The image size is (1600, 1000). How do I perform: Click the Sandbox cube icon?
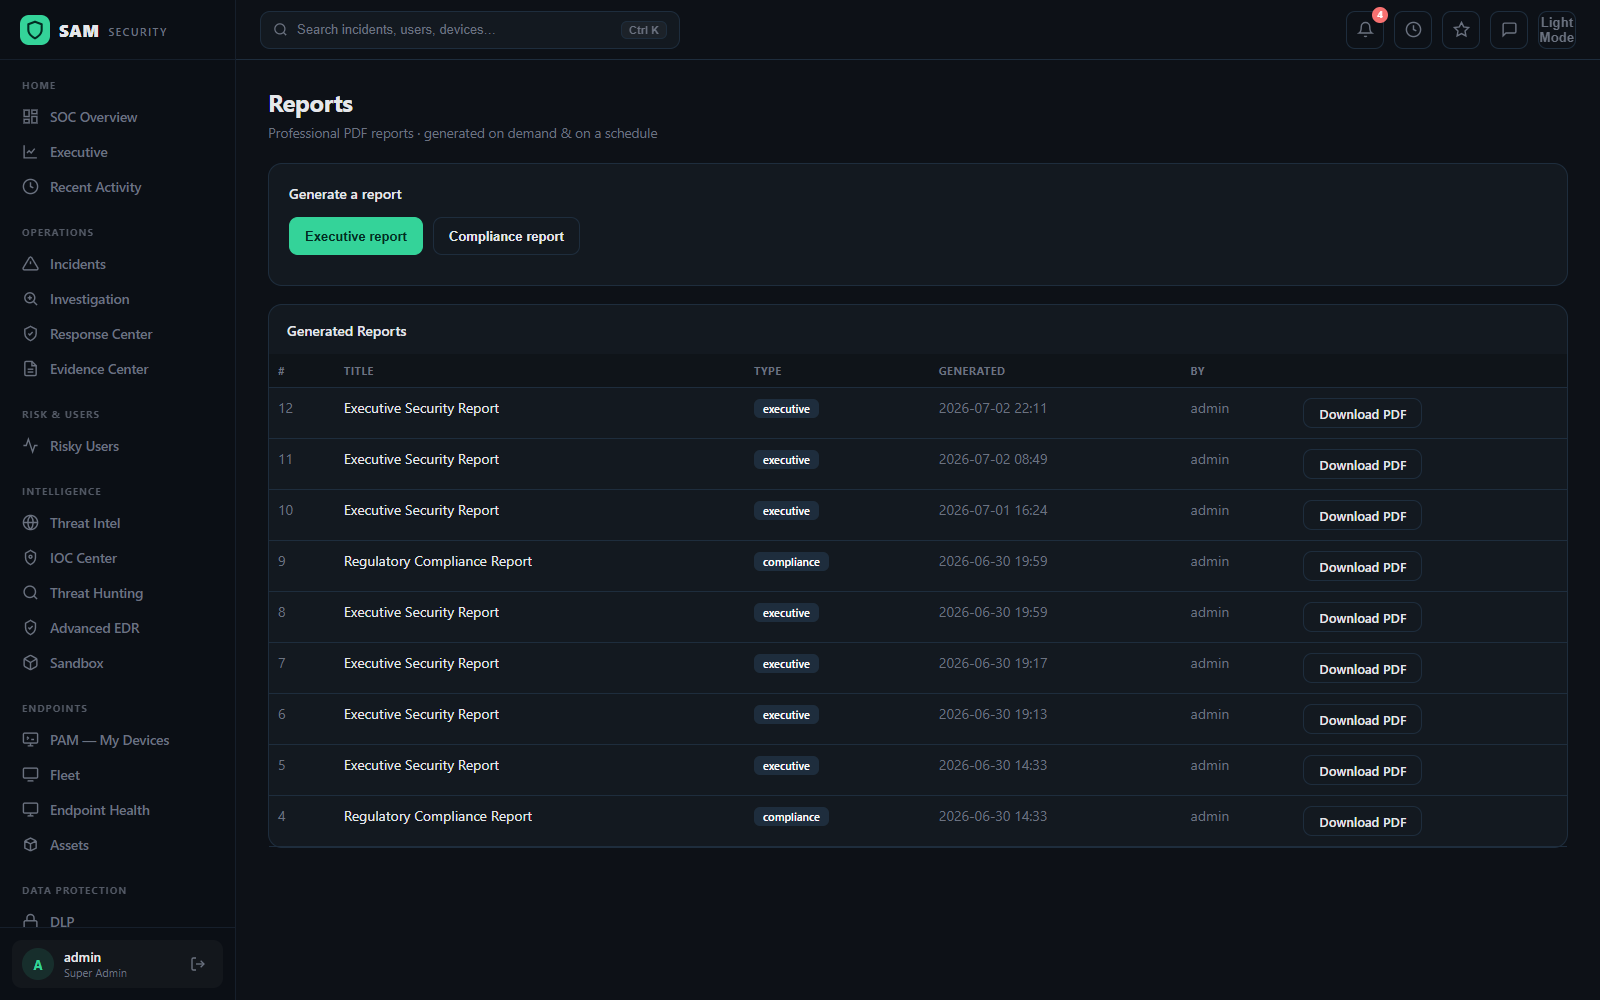pos(31,663)
